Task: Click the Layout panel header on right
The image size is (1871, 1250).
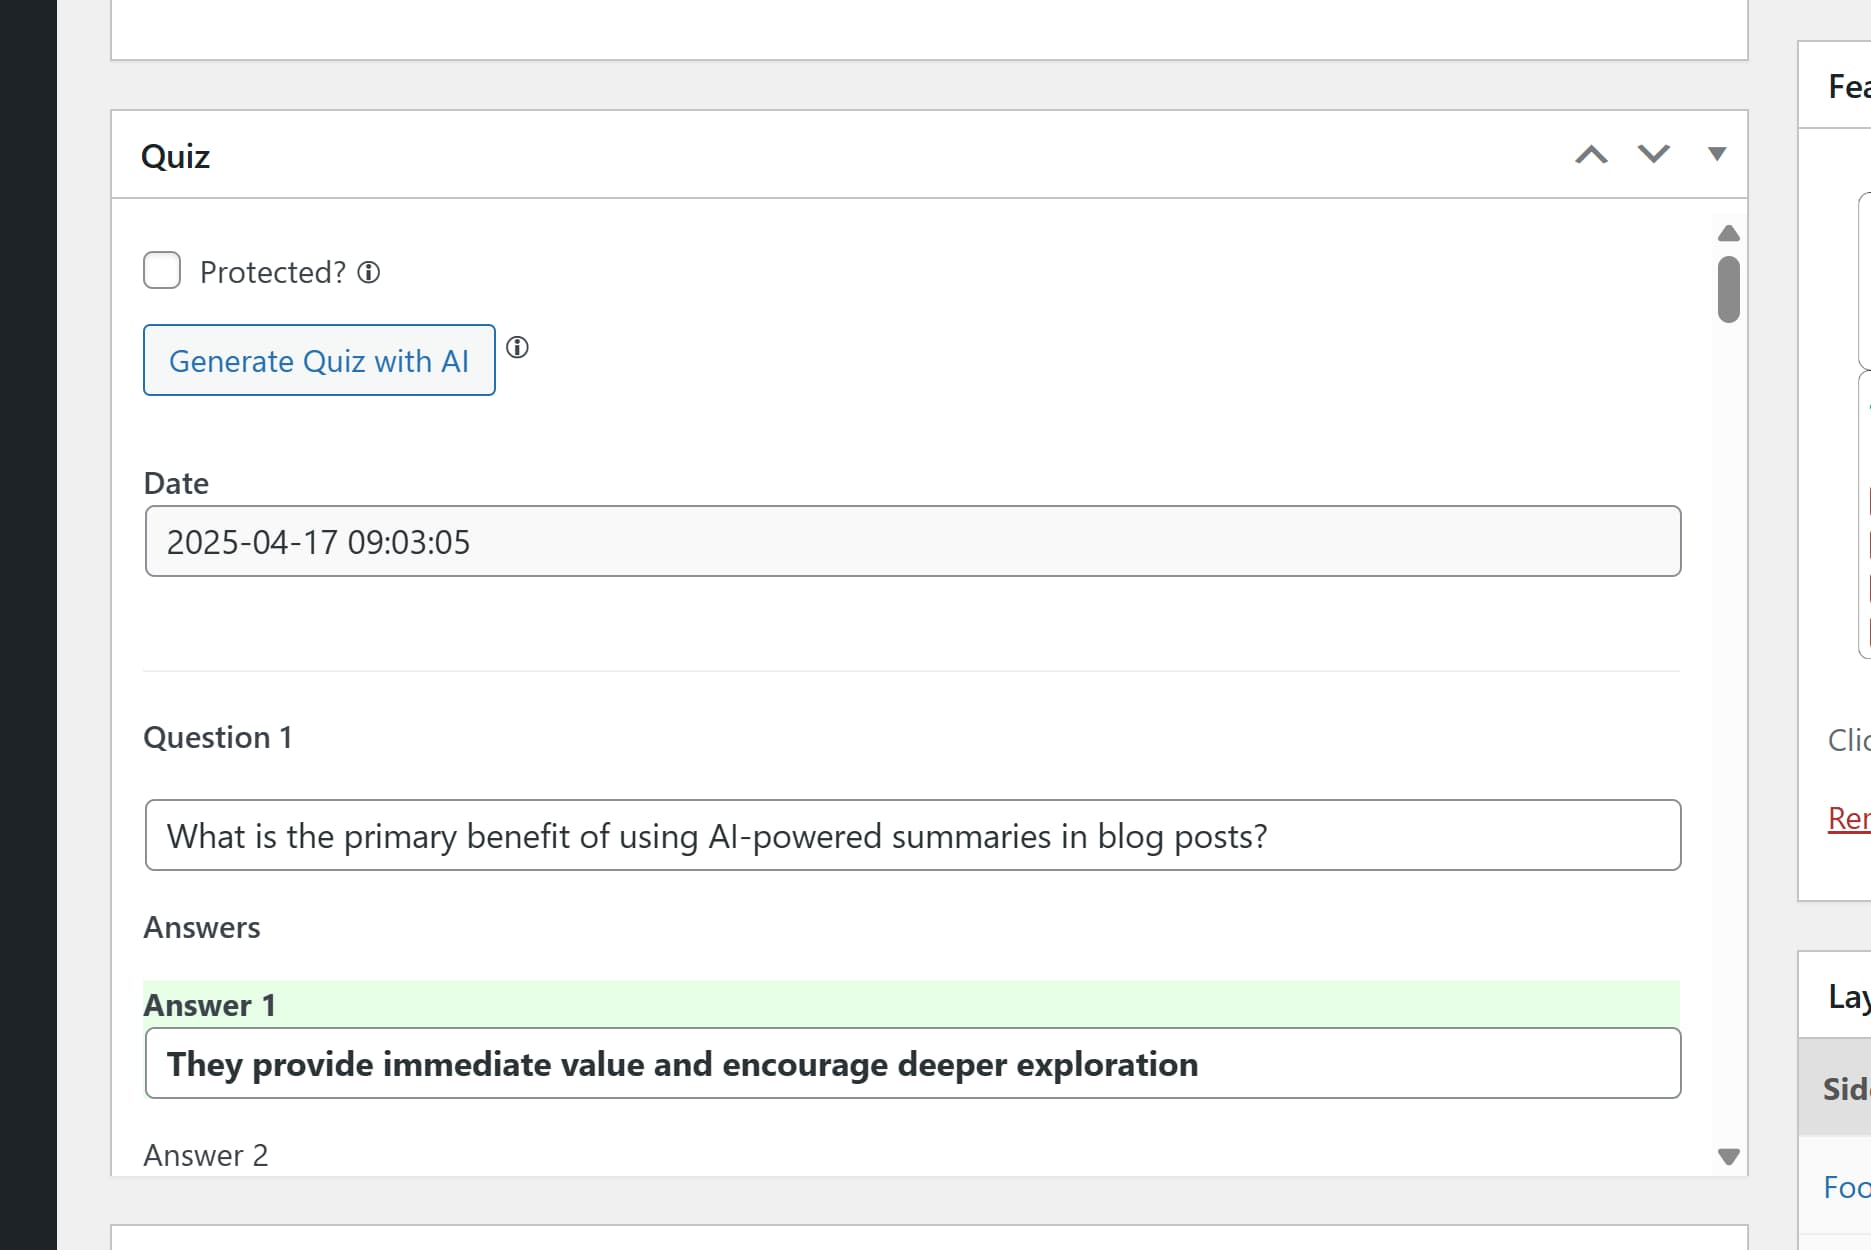Action: (1849, 996)
